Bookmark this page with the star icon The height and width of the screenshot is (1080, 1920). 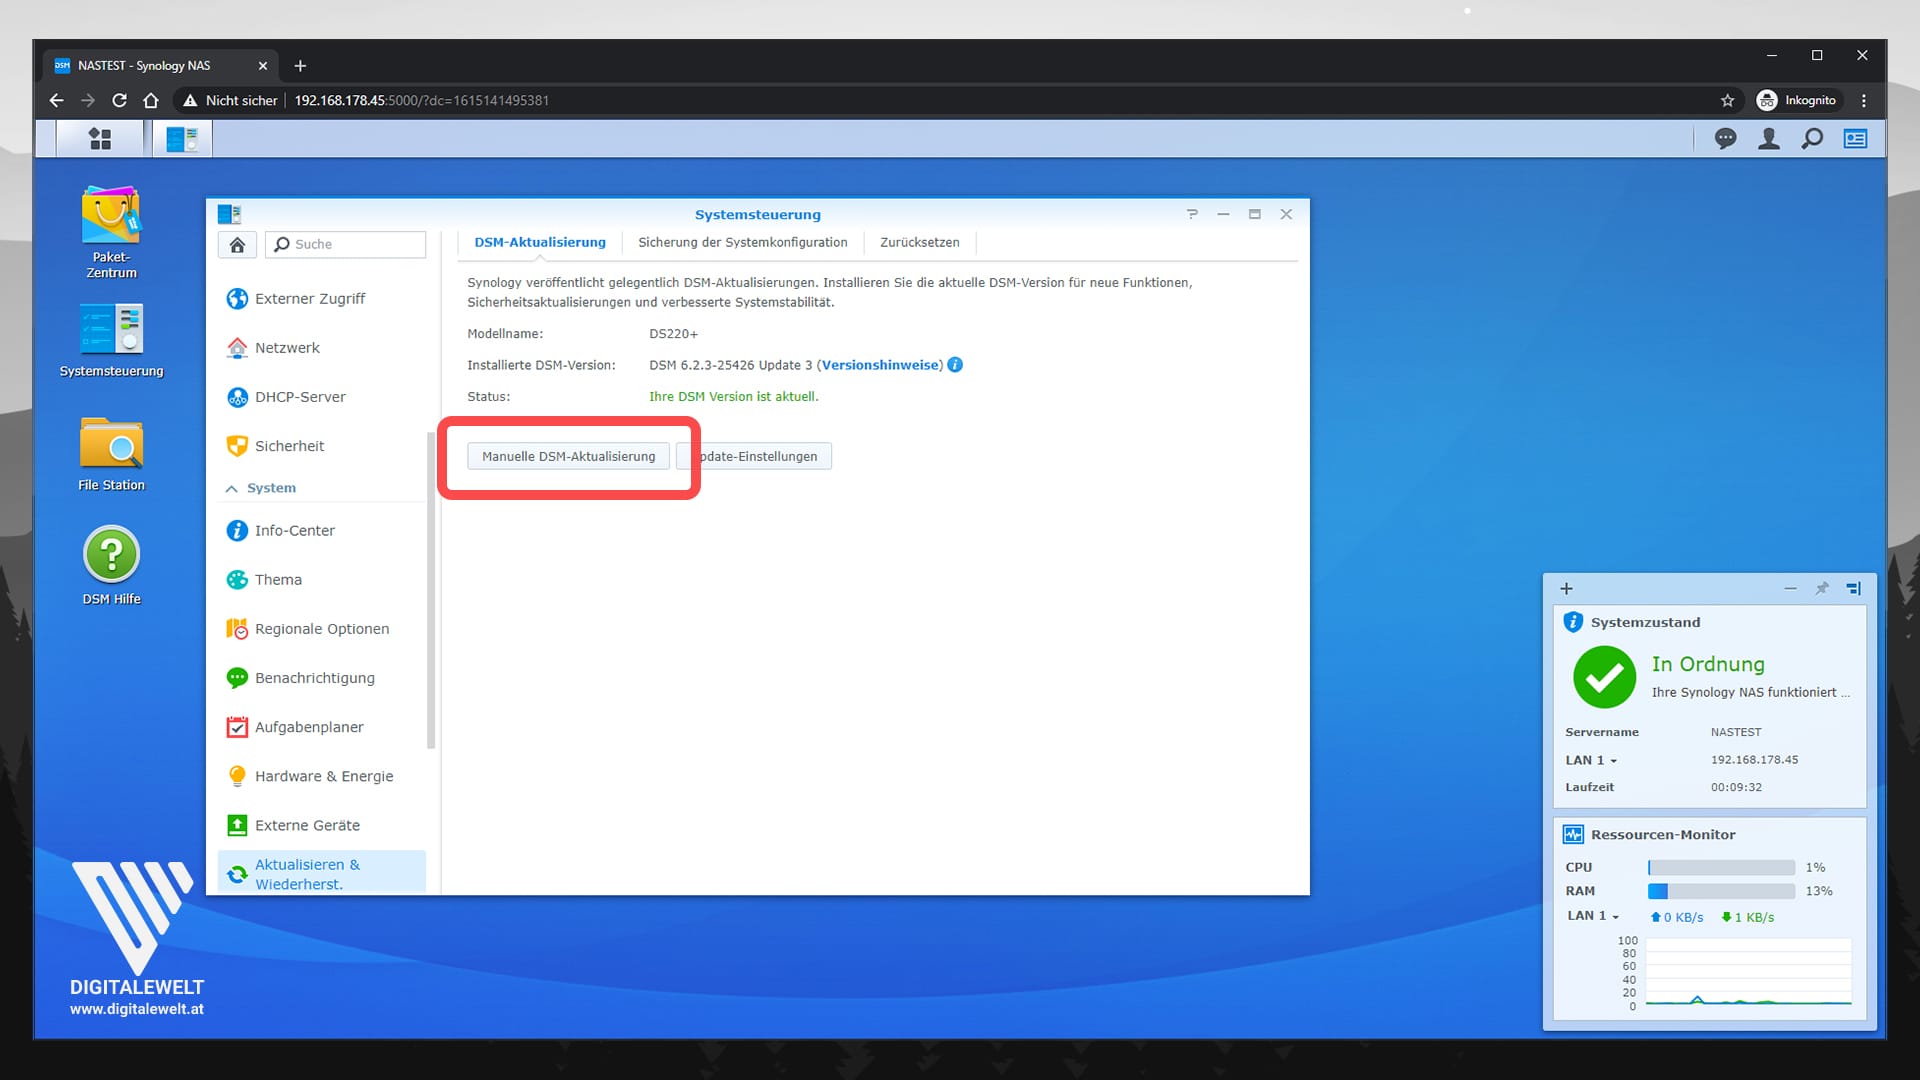pyautogui.click(x=1727, y=101)
